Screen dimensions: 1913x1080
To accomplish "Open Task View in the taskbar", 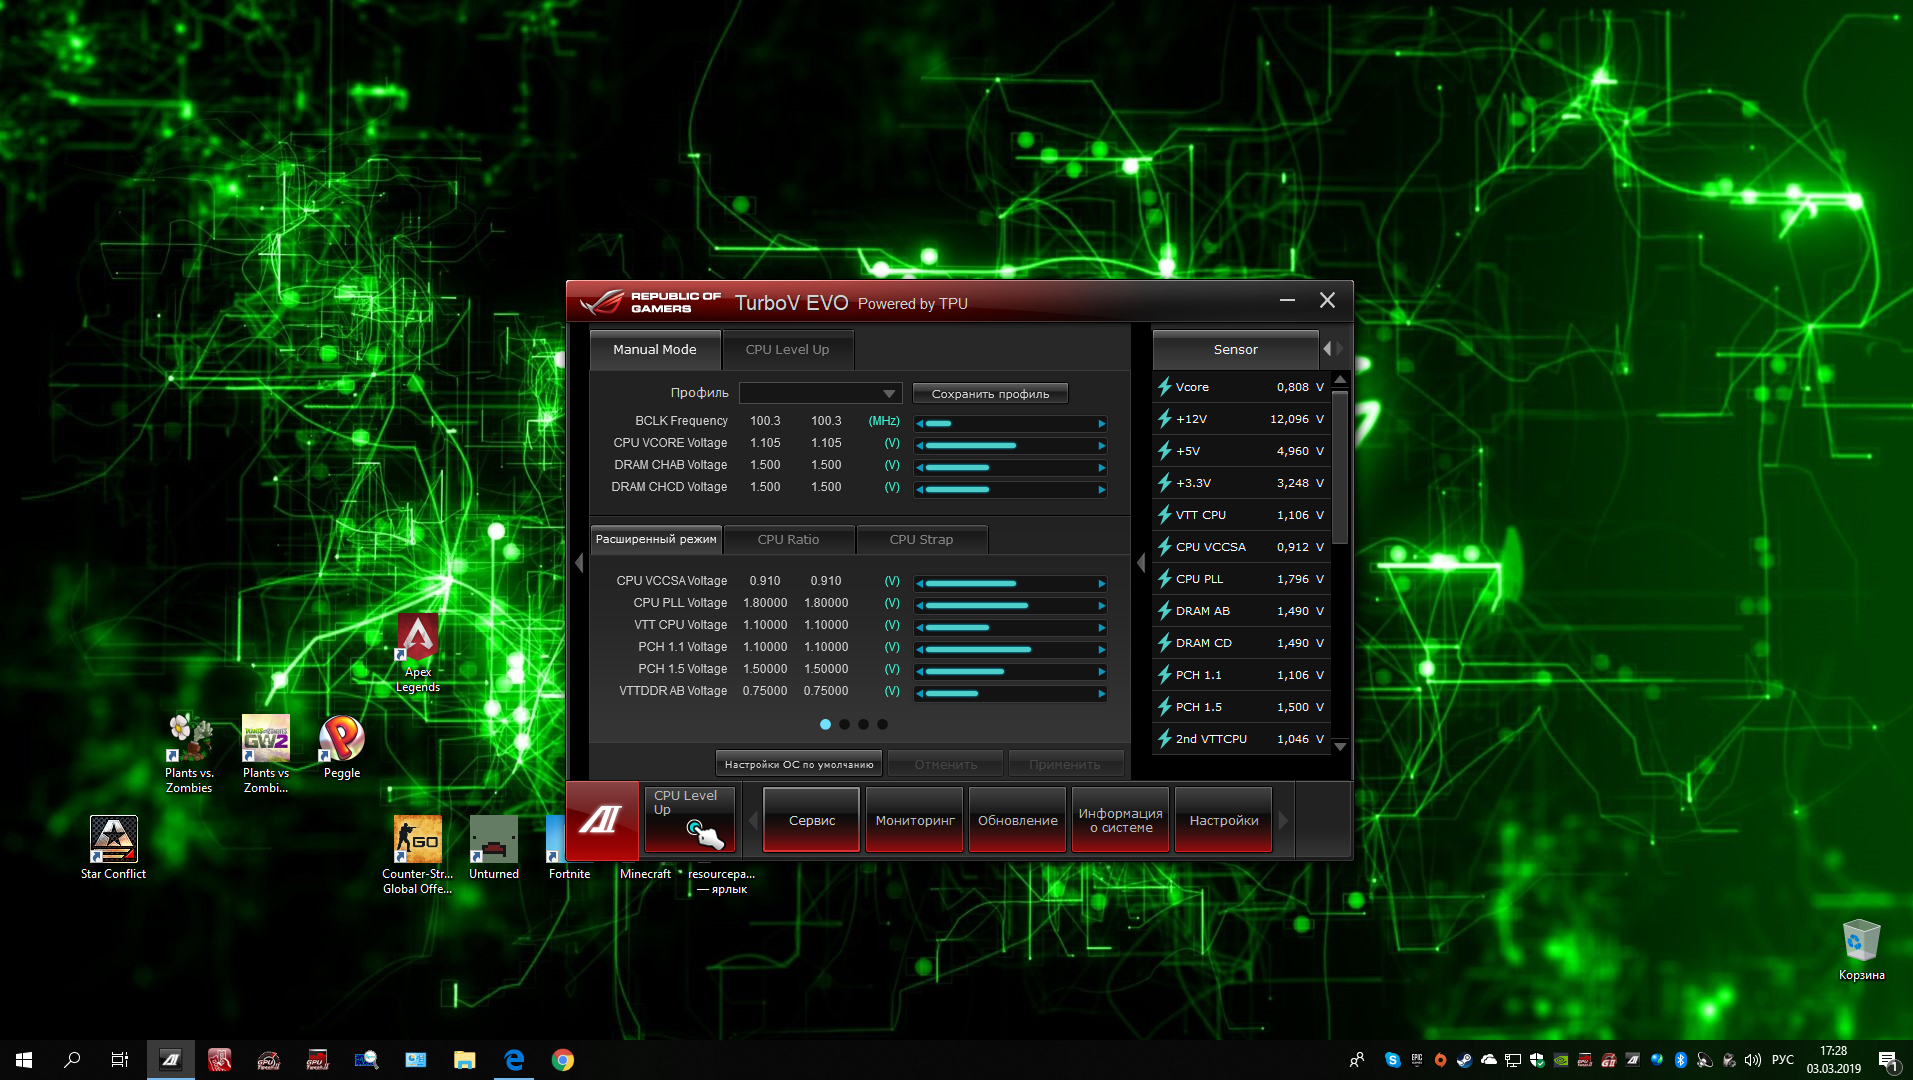I will click(120, 1060).
